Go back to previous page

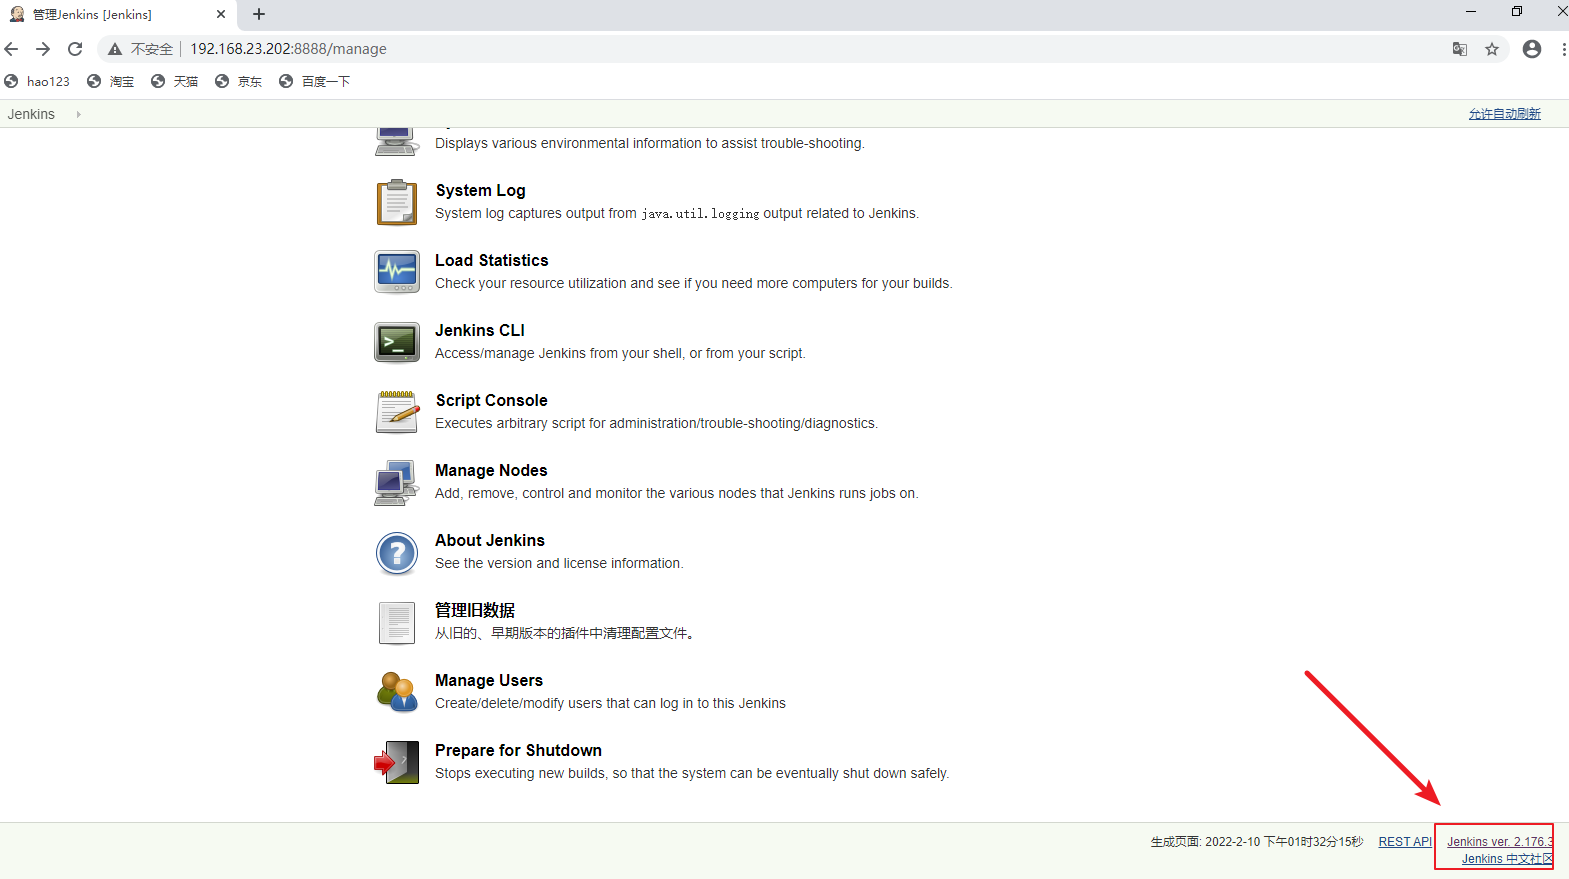12,49
